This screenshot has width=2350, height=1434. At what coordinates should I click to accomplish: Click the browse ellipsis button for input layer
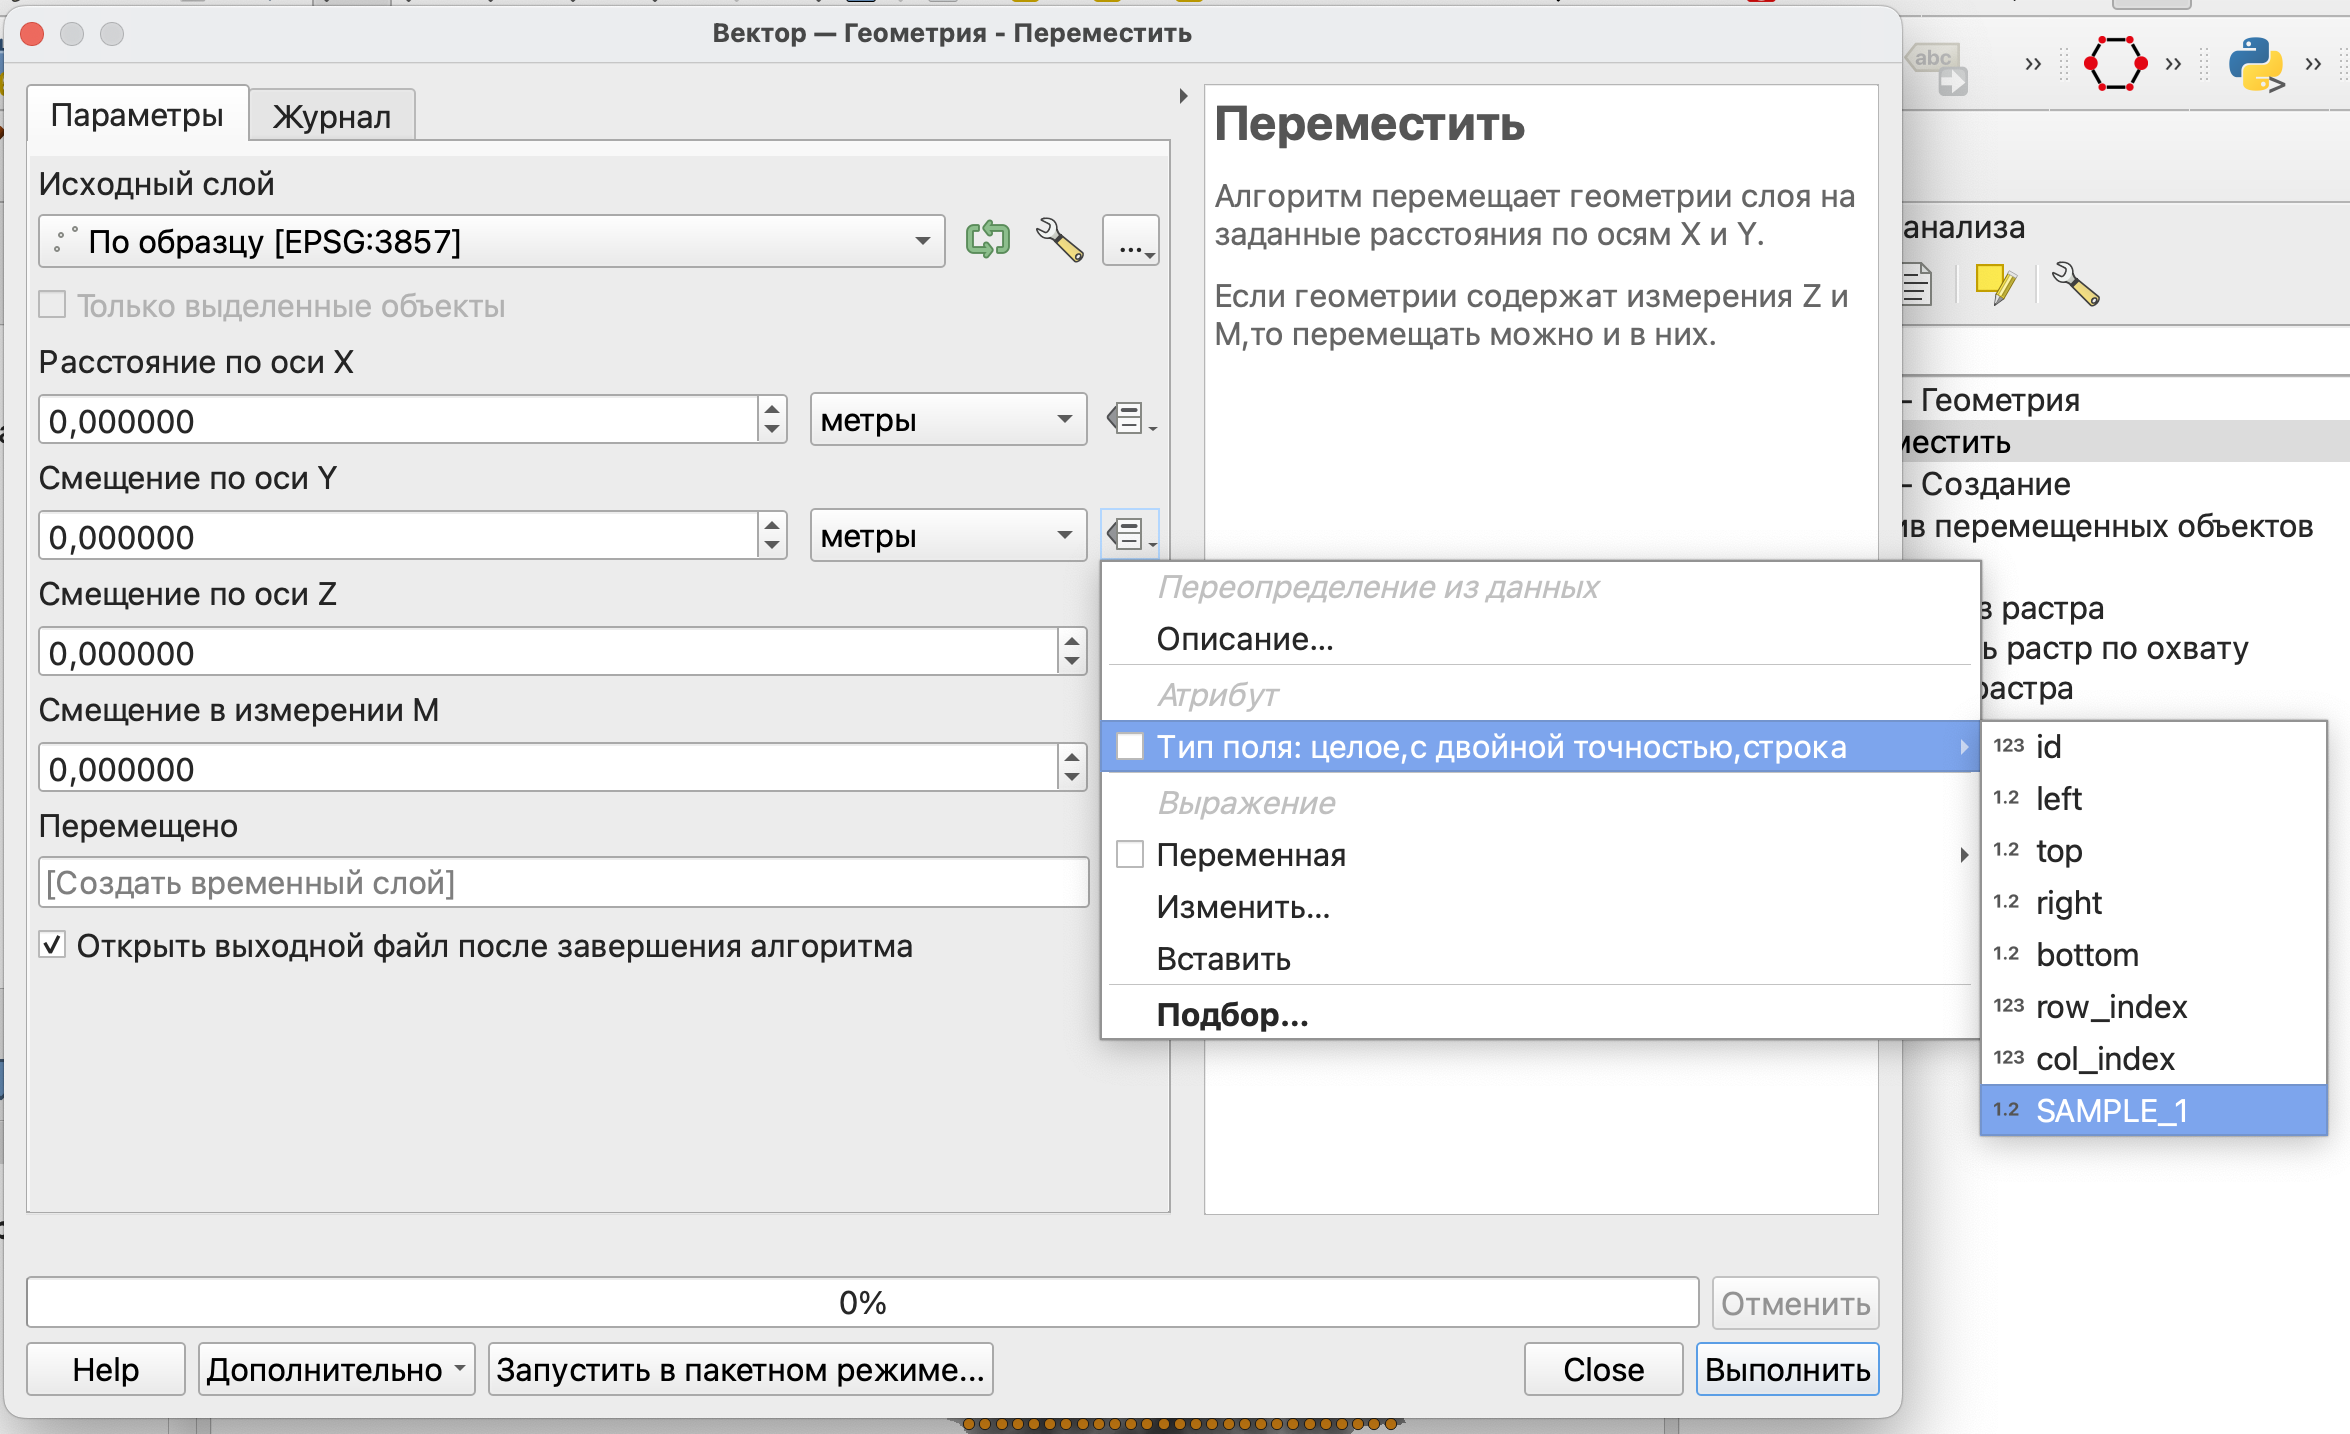tap(1130, 241)
